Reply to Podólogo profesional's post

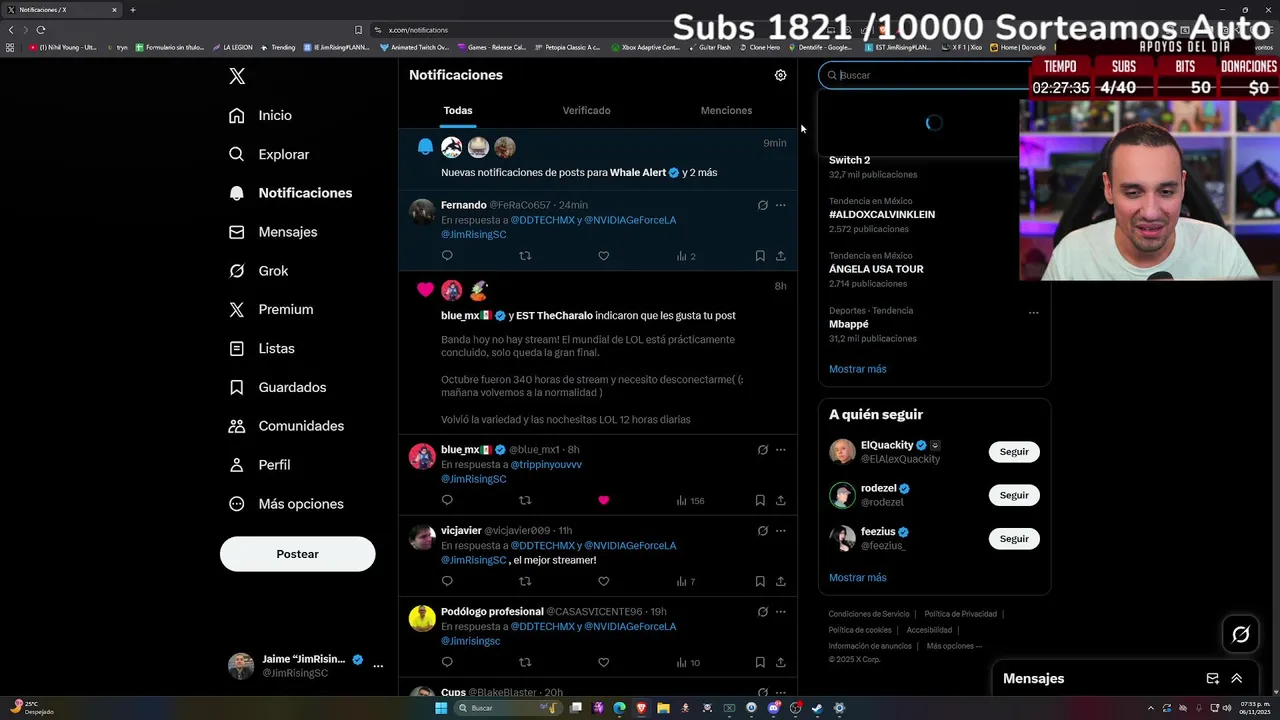(x=447, y=662)
